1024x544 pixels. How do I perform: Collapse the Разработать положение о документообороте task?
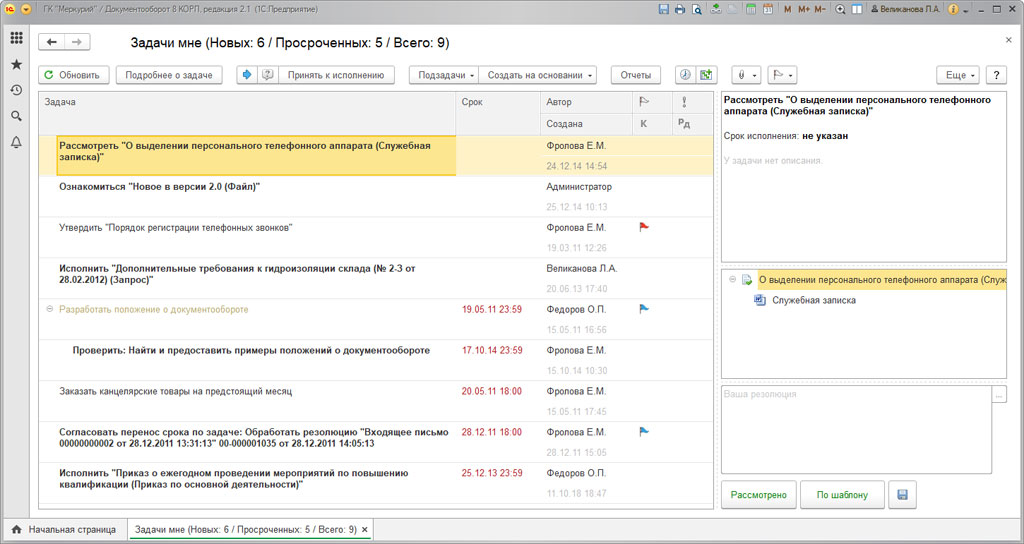50,310
